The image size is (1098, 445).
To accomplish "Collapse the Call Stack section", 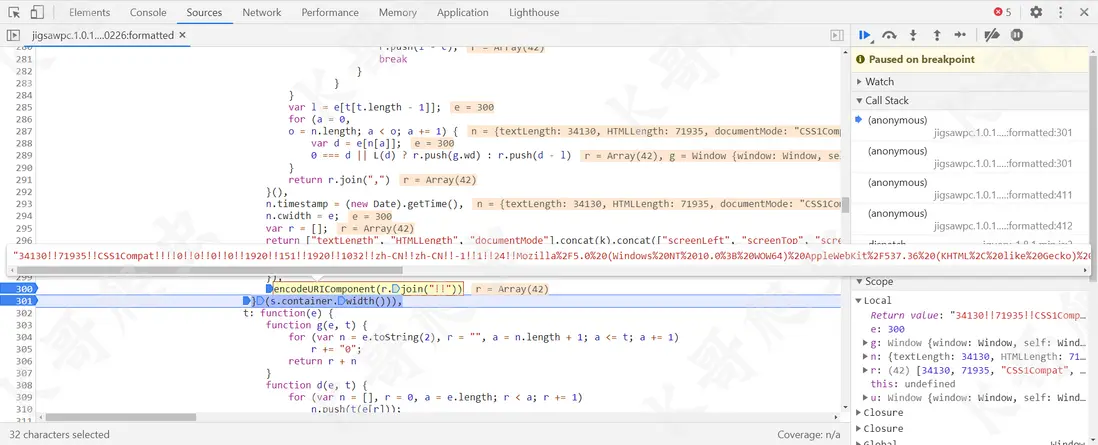I will pyautogui.click(x=887, y=101).
